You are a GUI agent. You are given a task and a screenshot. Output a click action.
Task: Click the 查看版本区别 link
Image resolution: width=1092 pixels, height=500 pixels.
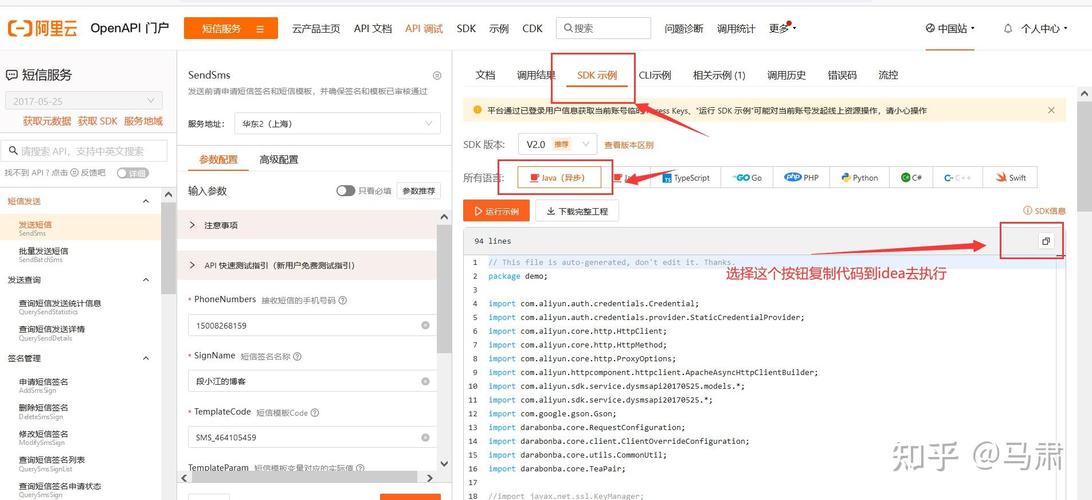pyautogui.click(x=629, y=145)
